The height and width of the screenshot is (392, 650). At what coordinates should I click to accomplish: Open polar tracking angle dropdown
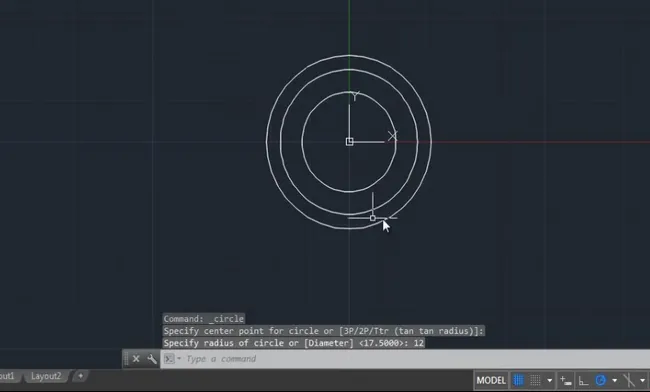click(614, 380)
